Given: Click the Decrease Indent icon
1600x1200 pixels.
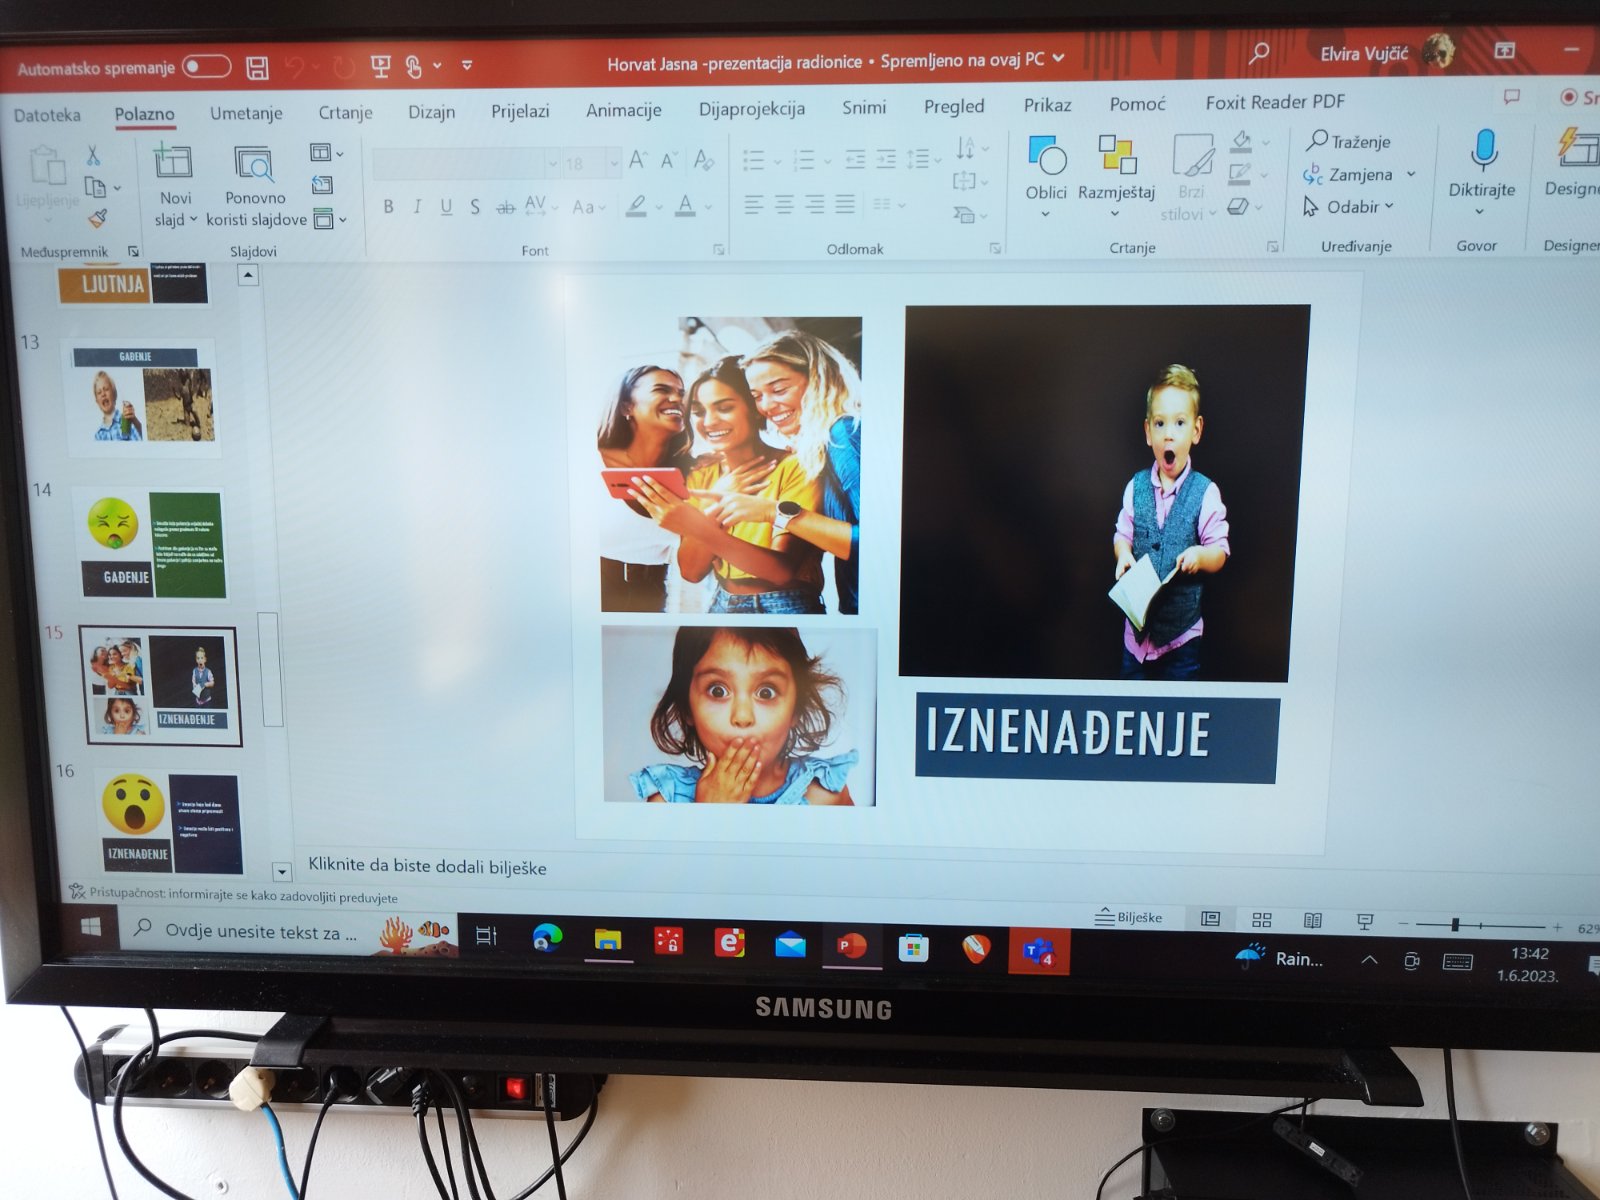Looking at the screenshot, I should (855, 159).
